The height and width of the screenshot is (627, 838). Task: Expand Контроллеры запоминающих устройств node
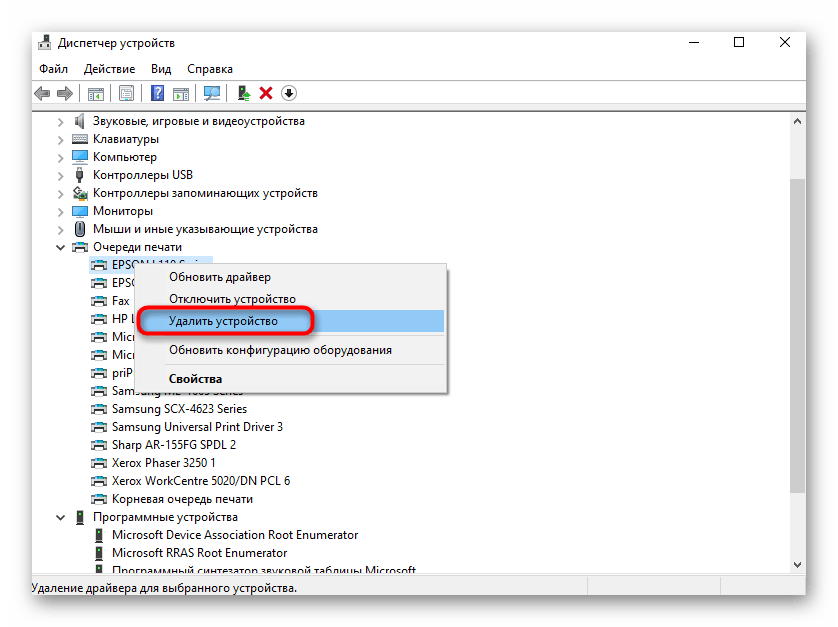[x=60, y=193]
